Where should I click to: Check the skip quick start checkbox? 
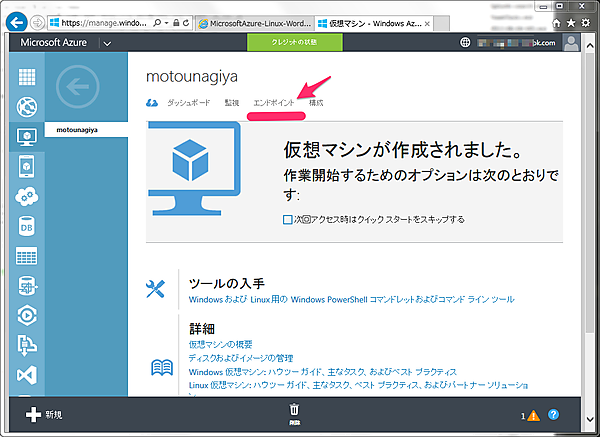pos(287,220)
